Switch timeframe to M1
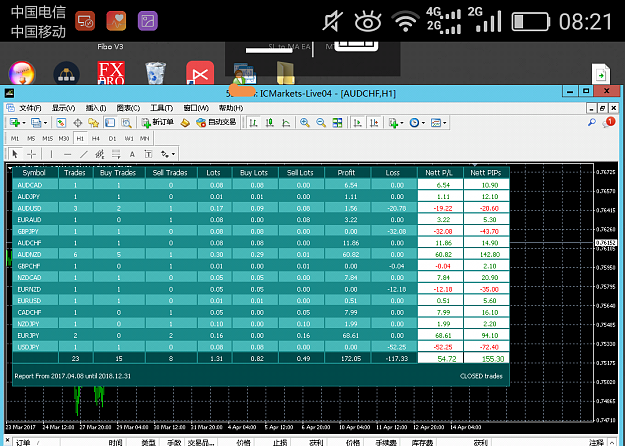Image resolution: width=625 pixels, height=446 pixels. [15, 138]
